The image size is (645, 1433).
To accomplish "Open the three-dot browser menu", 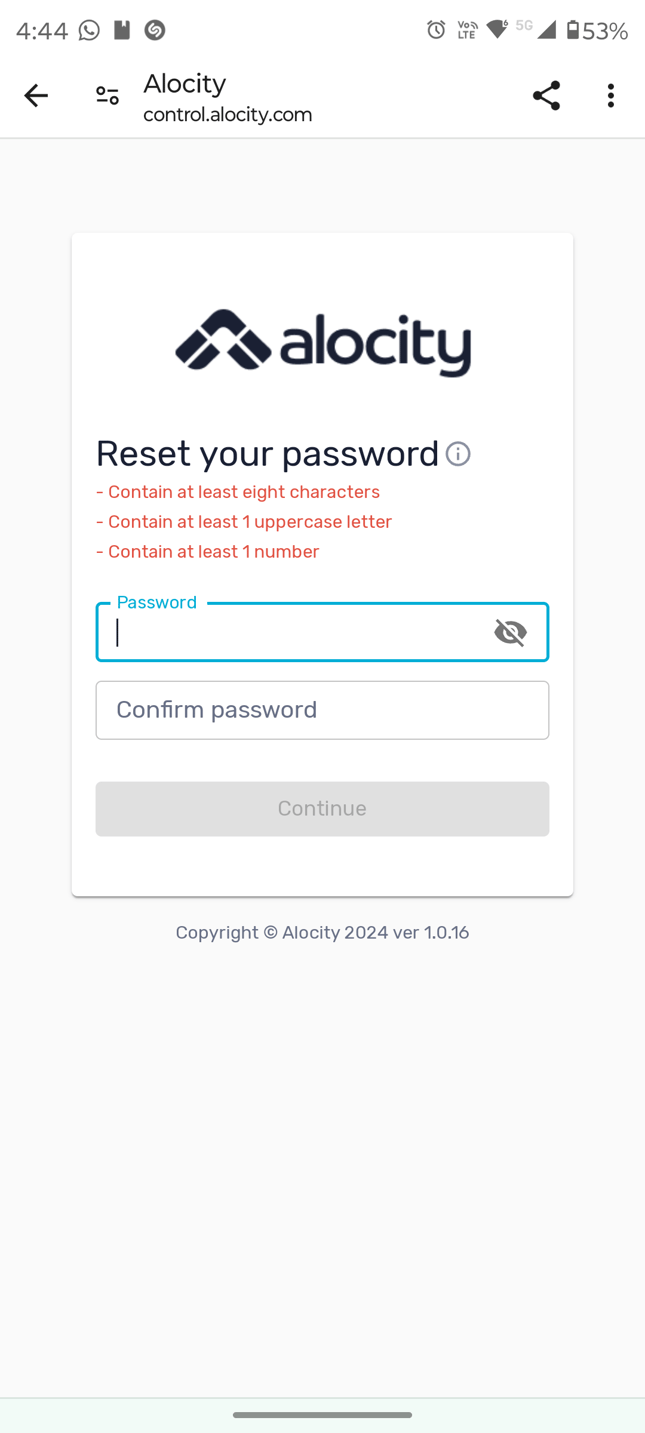I will (x=610, y=95).
